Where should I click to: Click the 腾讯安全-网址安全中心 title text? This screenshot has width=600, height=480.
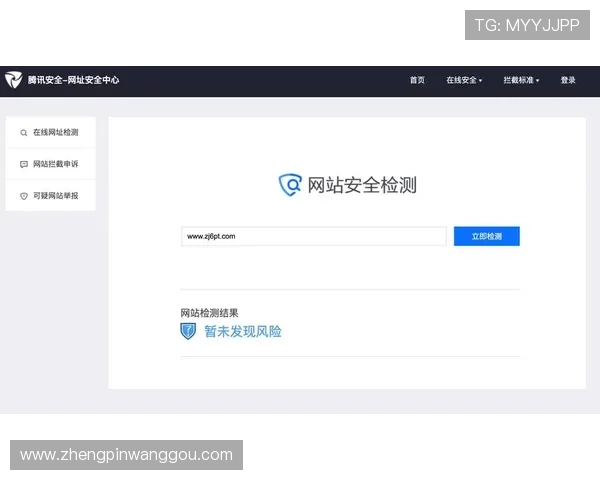tap(73, 80)
